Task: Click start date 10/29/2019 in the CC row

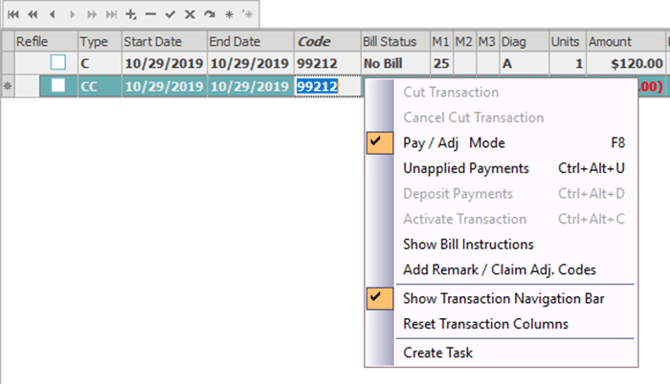Action: (x=165, y=86)
